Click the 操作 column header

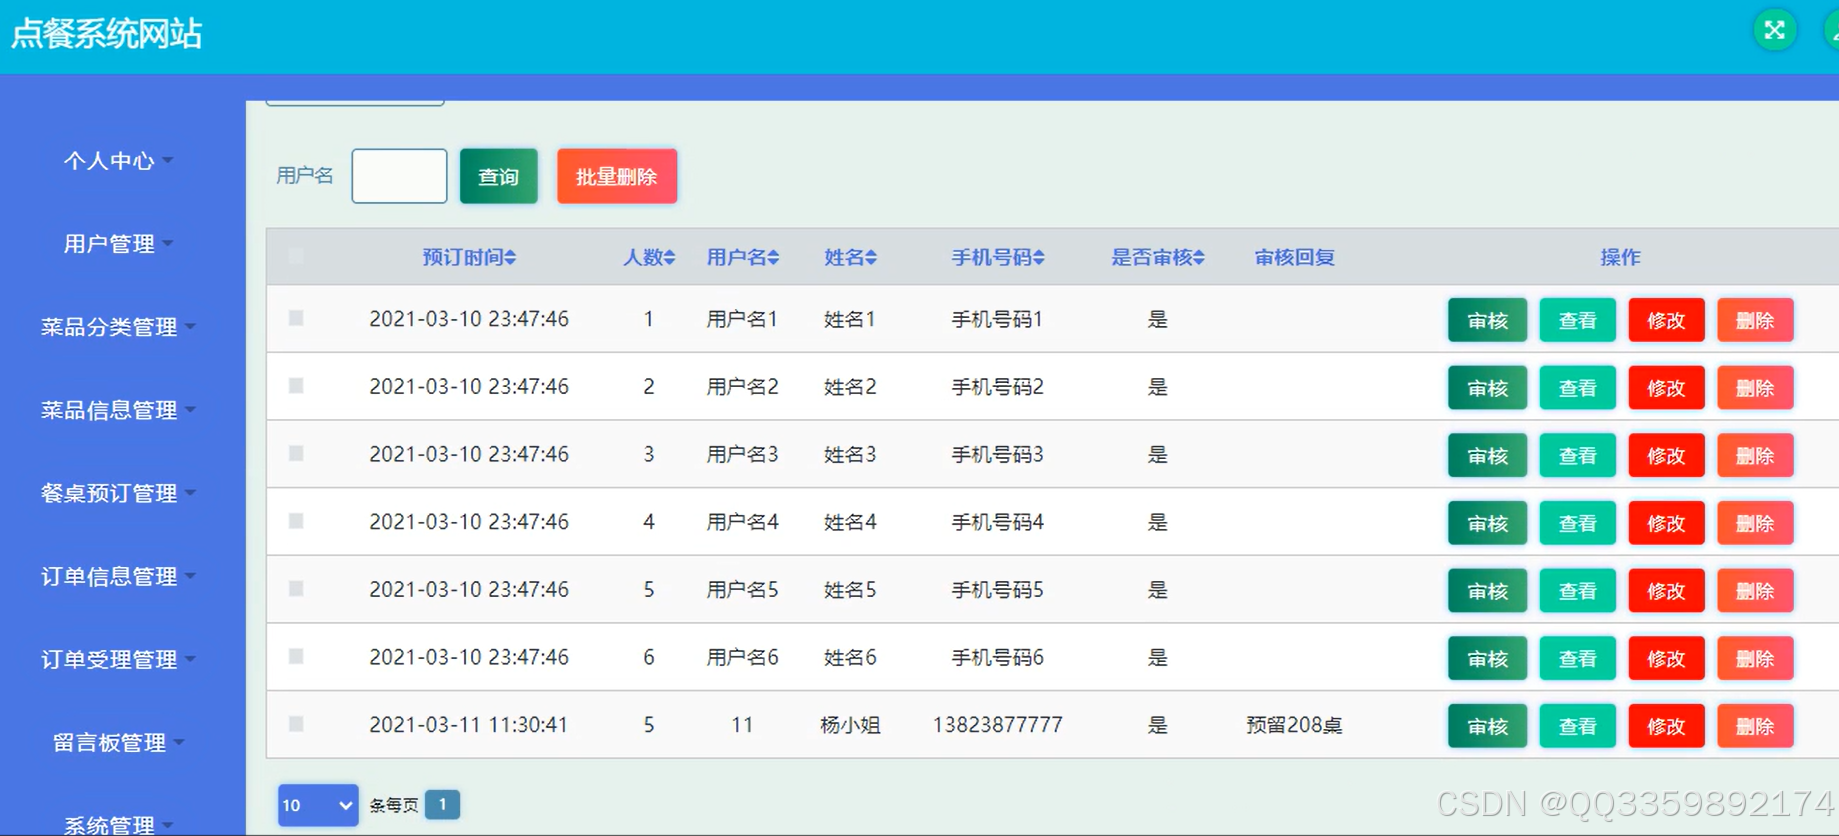[x=1620, y=258]
